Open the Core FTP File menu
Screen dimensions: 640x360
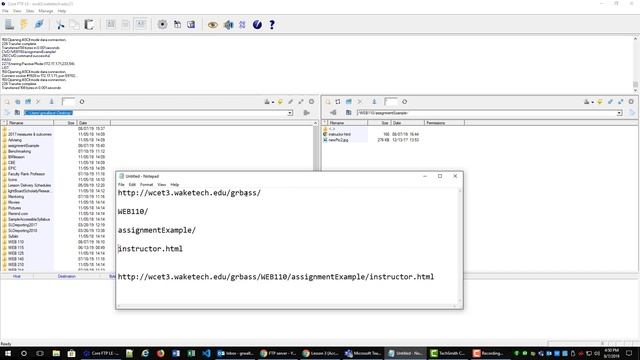5,11
